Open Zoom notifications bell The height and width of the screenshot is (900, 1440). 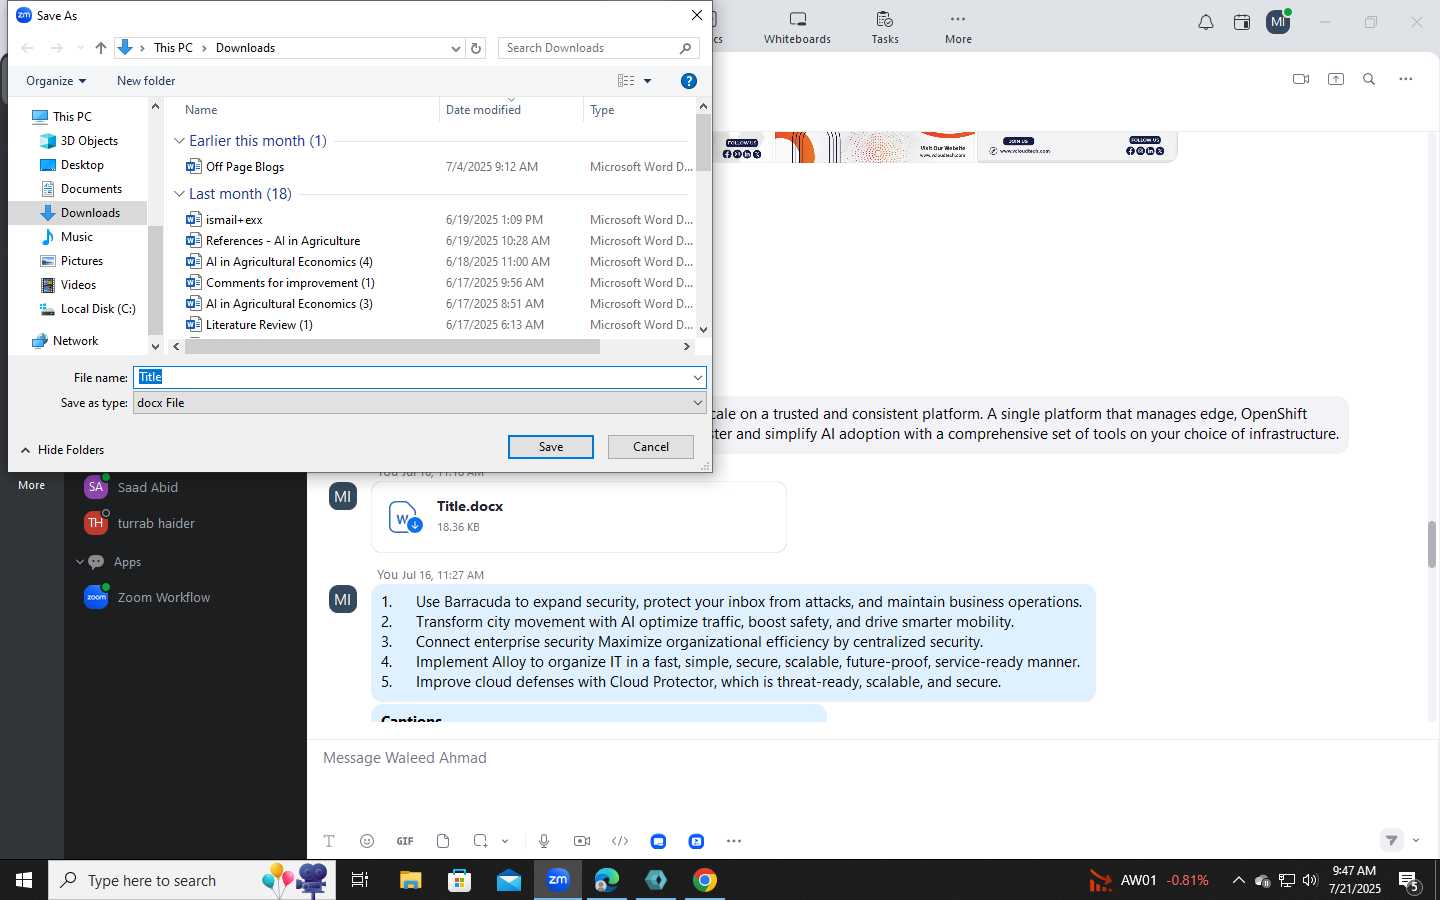tap(1206, 22)
